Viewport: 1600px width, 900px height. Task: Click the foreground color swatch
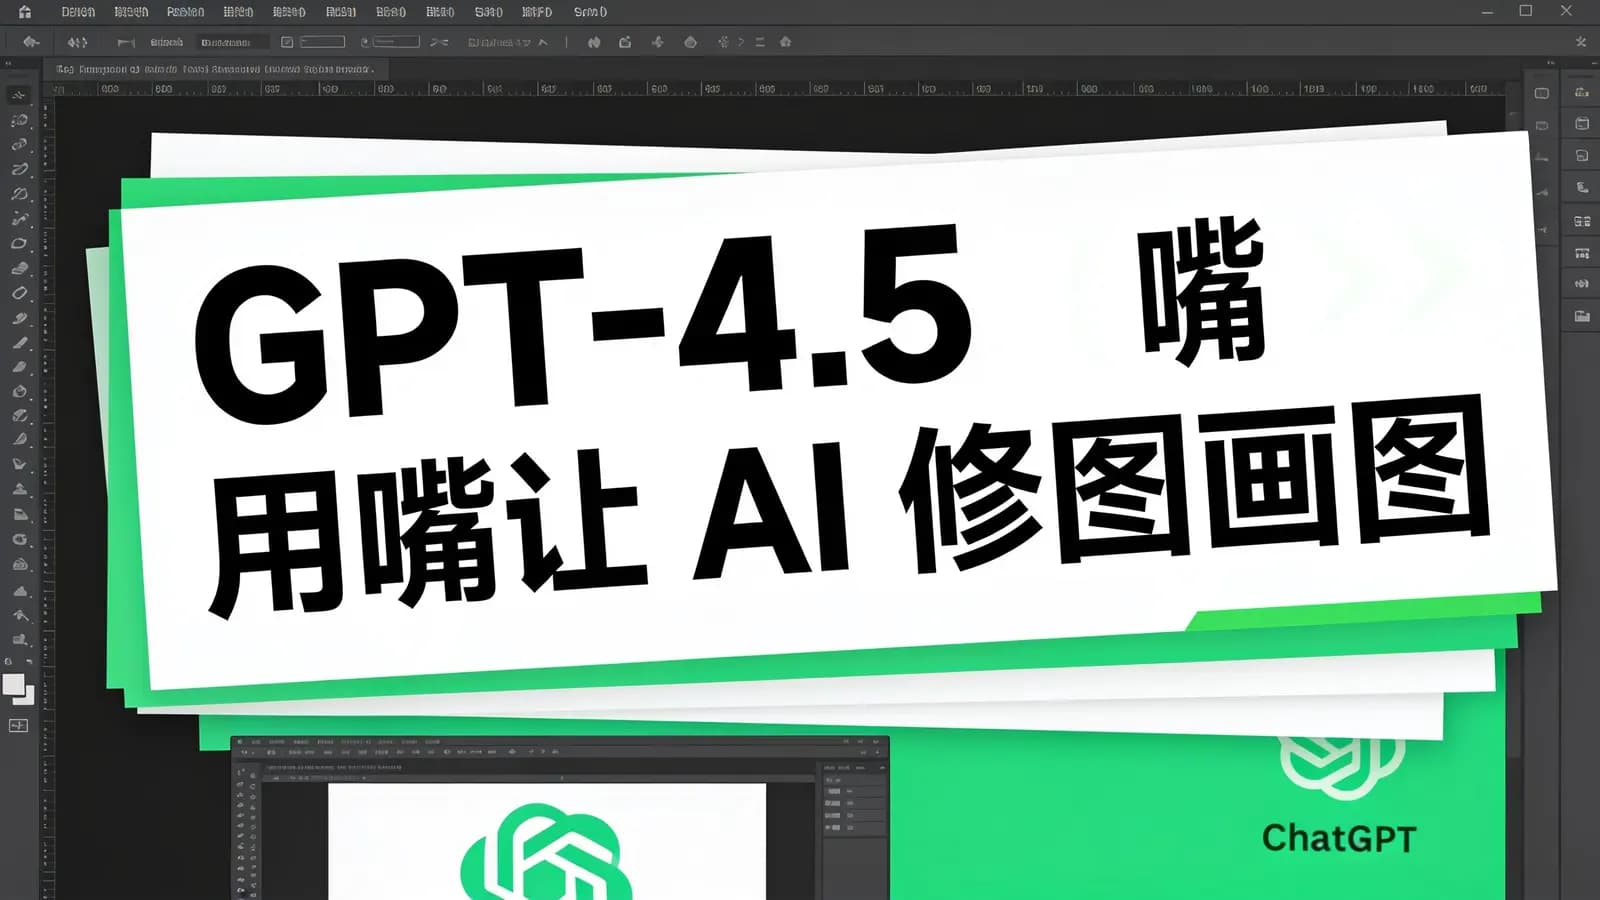coord(14,685)
